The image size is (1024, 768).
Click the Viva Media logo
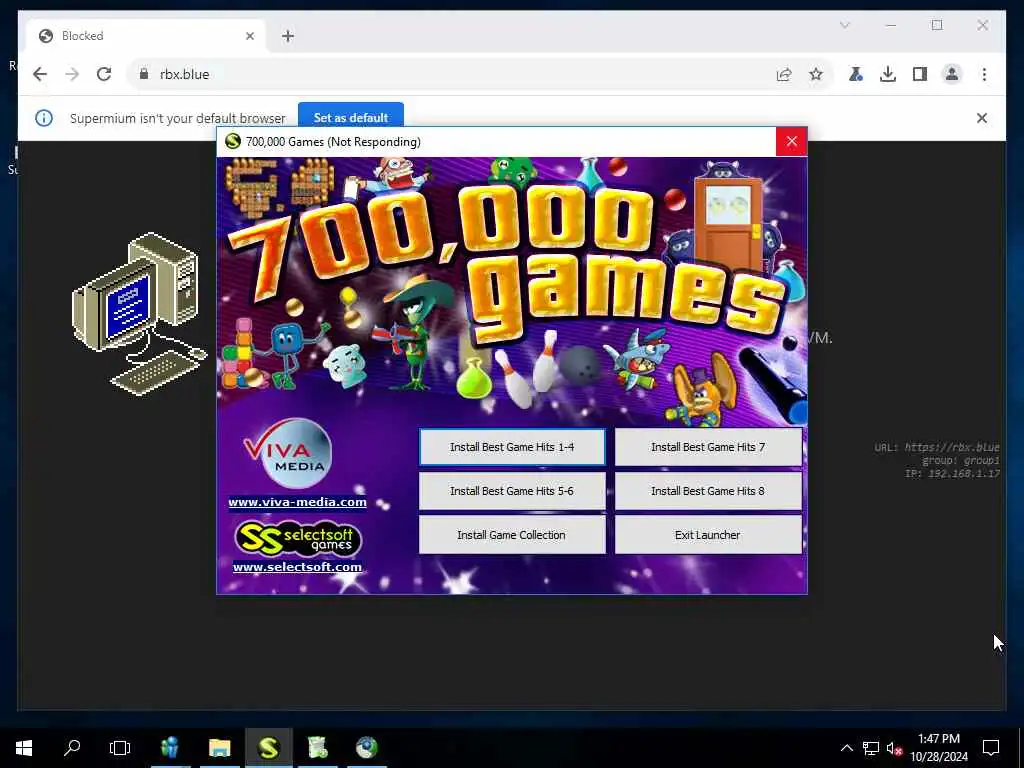click(x=289, y=453)
